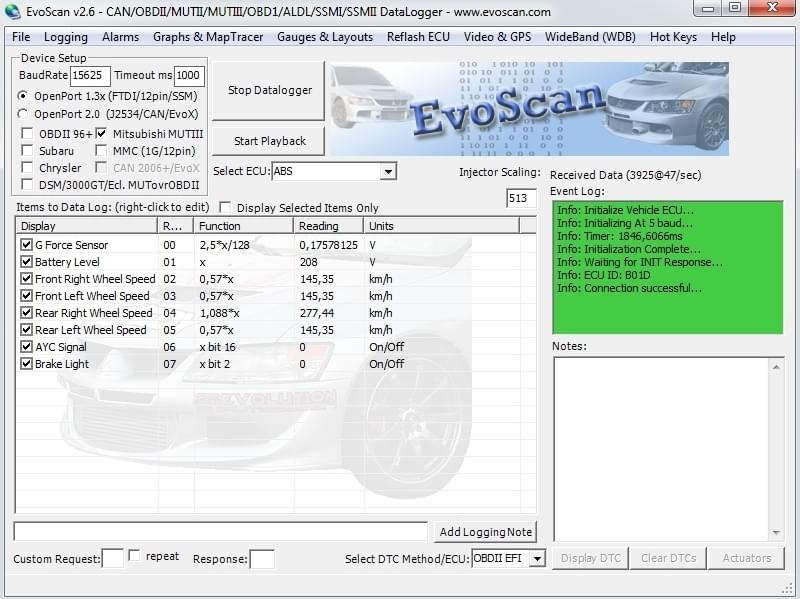Open Graphs & MapTracer menu
Viewport: 800px width, 599px height.
coord(208,37)
